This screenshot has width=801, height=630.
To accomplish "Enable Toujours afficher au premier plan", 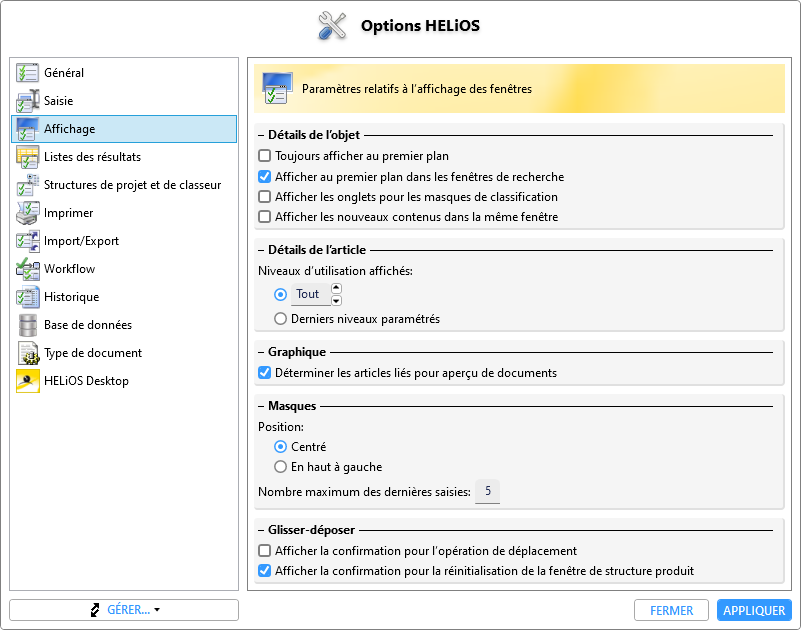I will click(x=265, y=156).
